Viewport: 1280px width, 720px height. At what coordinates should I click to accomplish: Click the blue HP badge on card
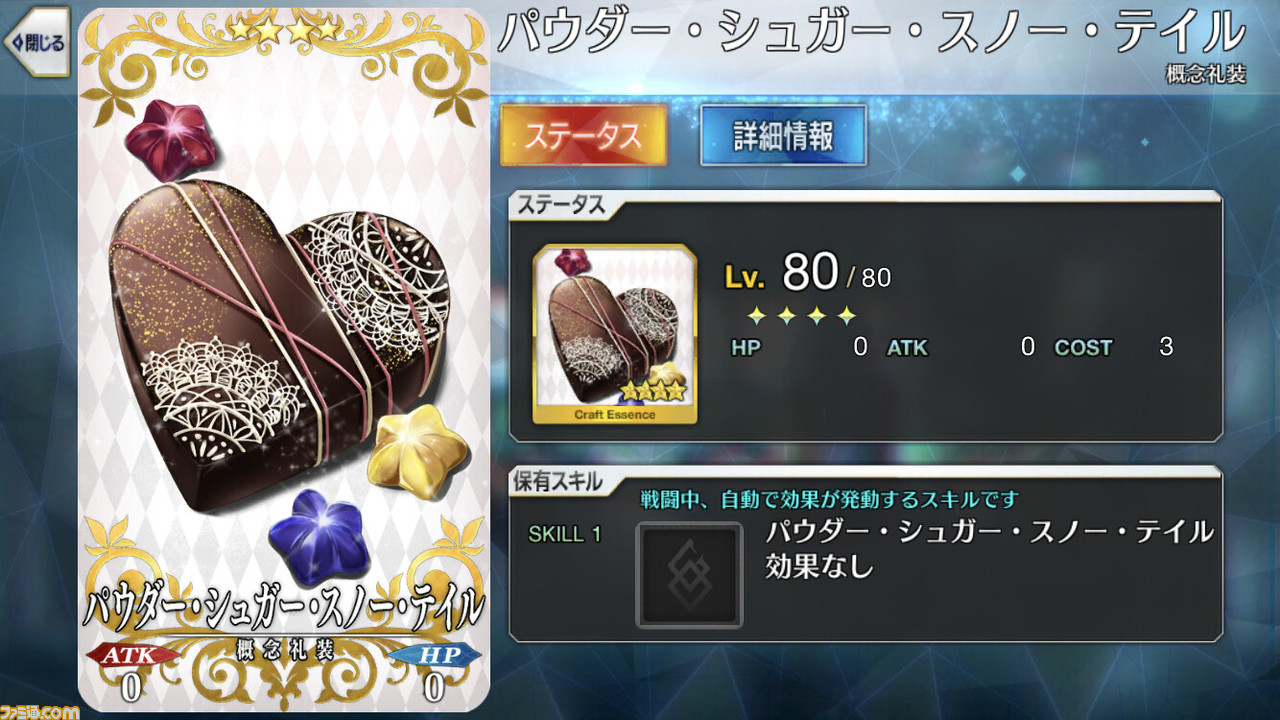coord(433,655)
